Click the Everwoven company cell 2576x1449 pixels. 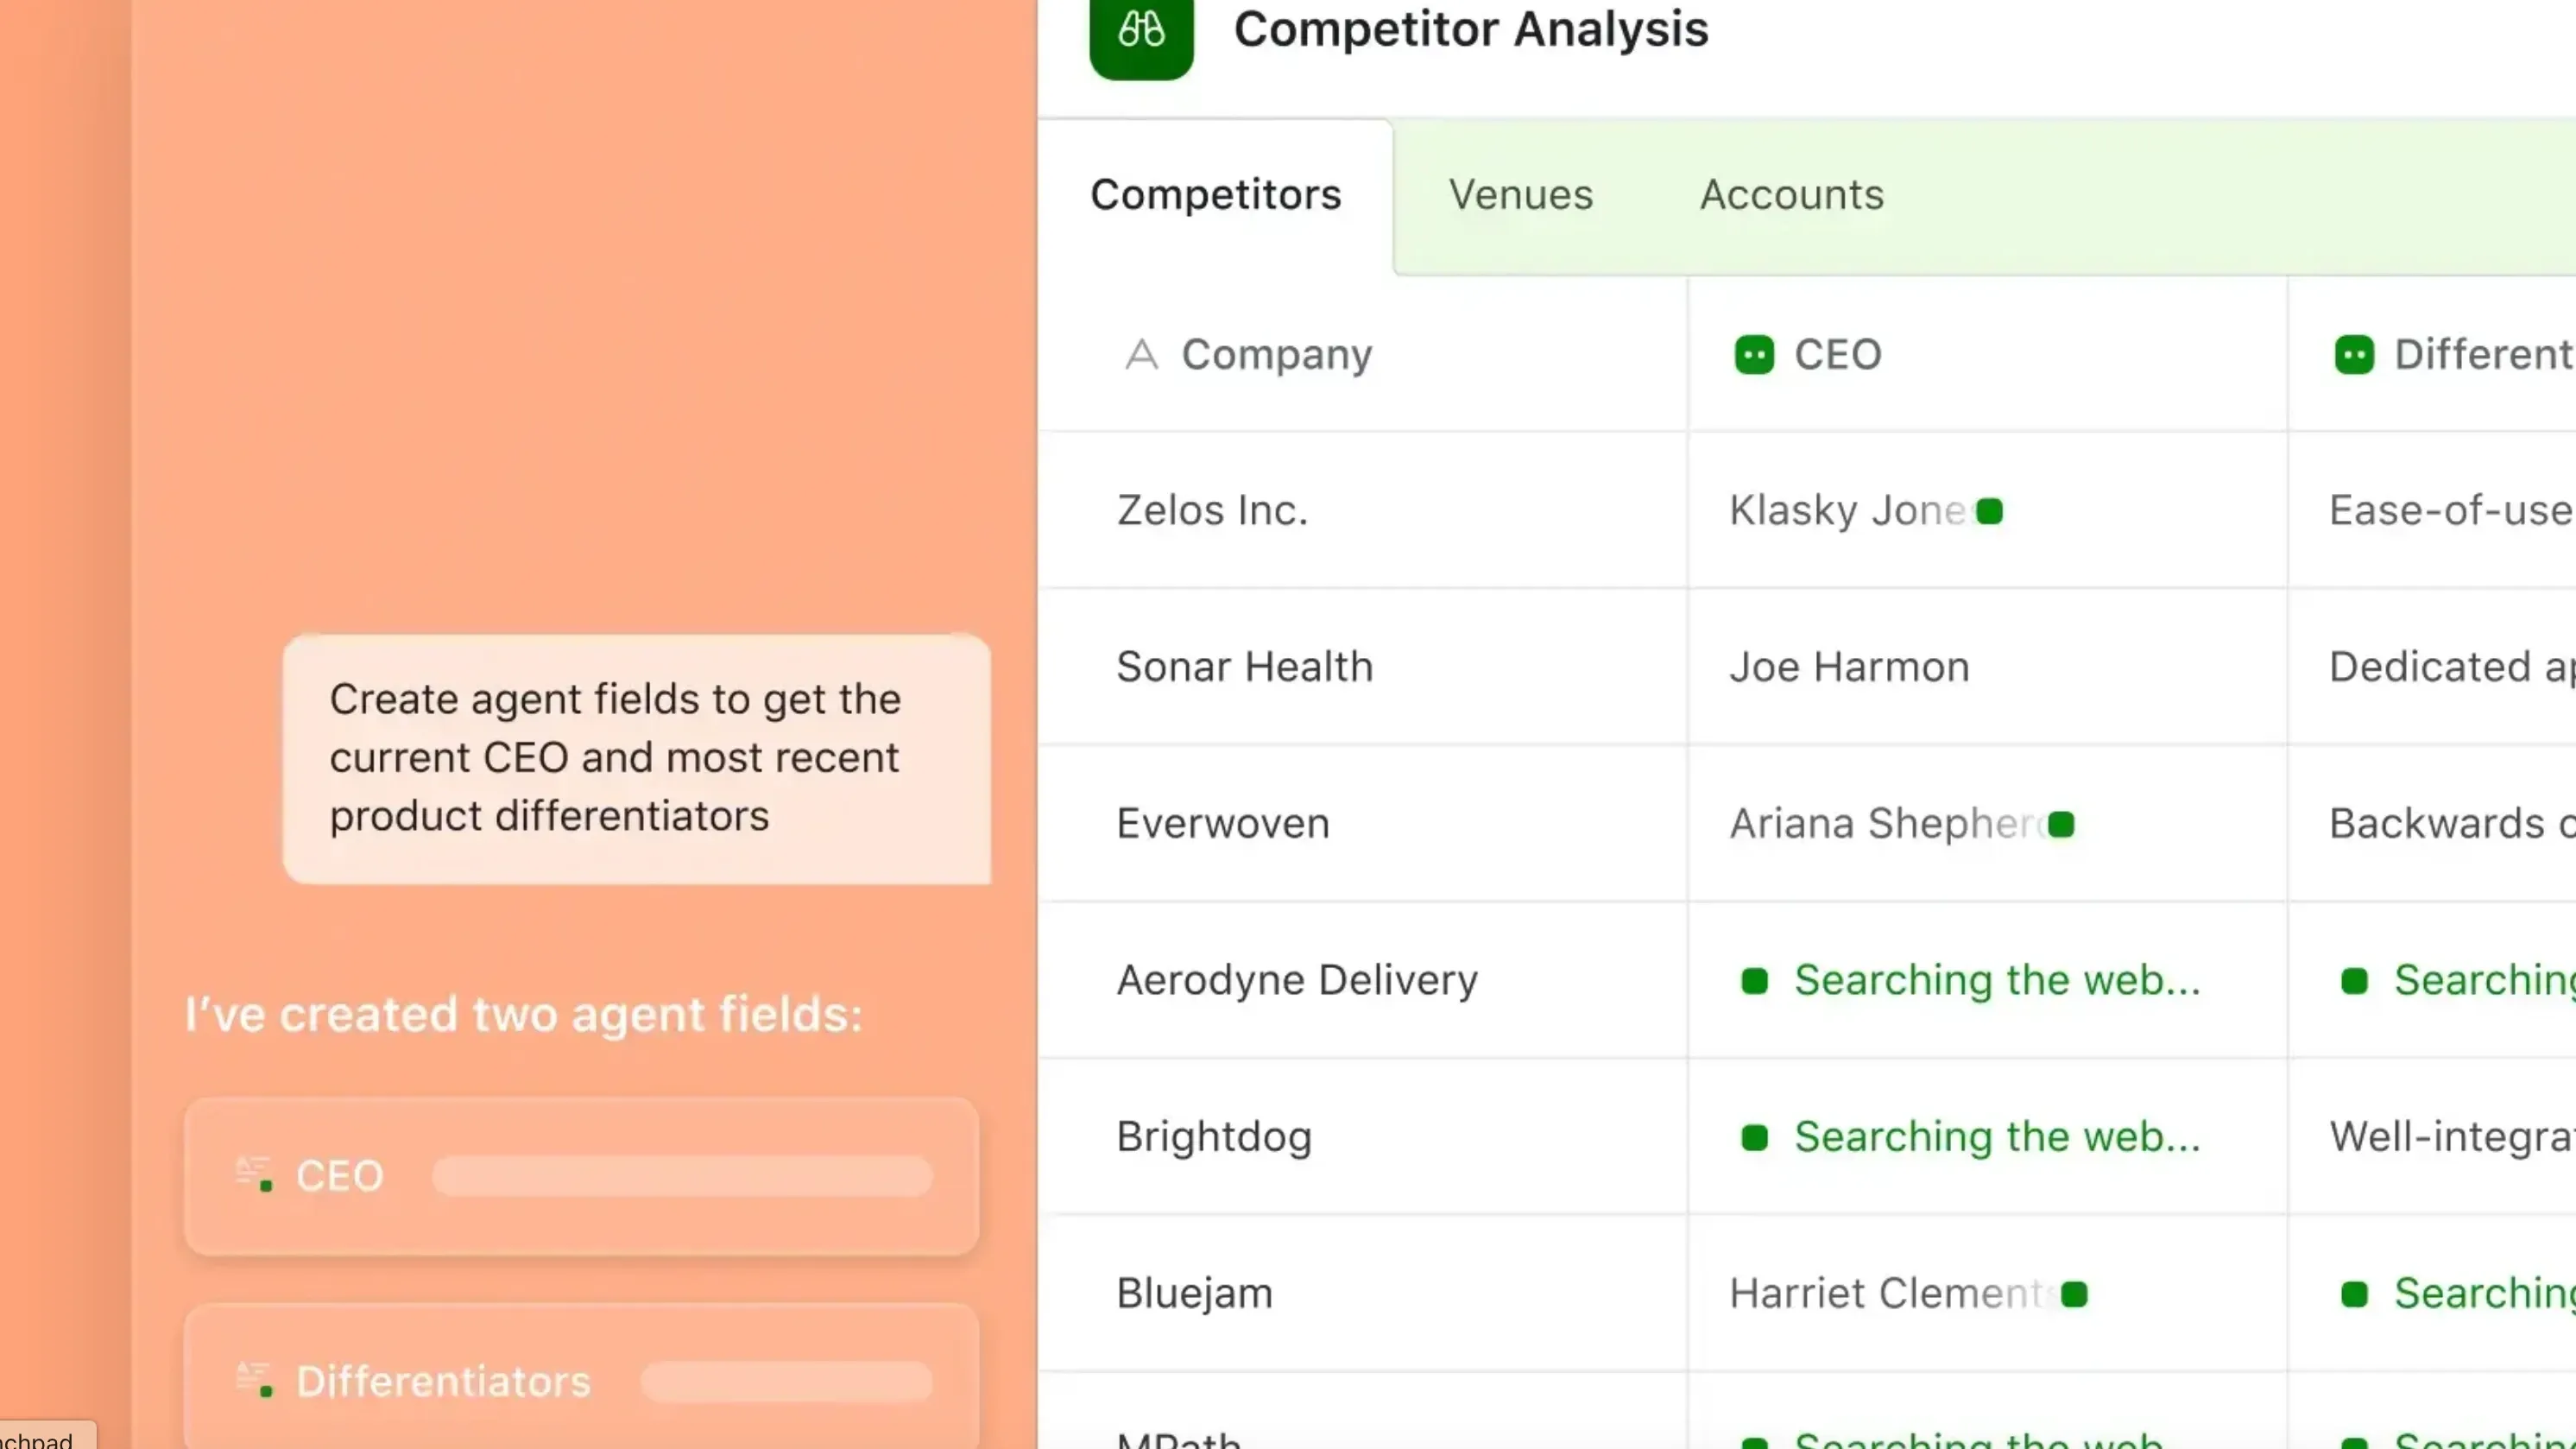coord(1222,824)
